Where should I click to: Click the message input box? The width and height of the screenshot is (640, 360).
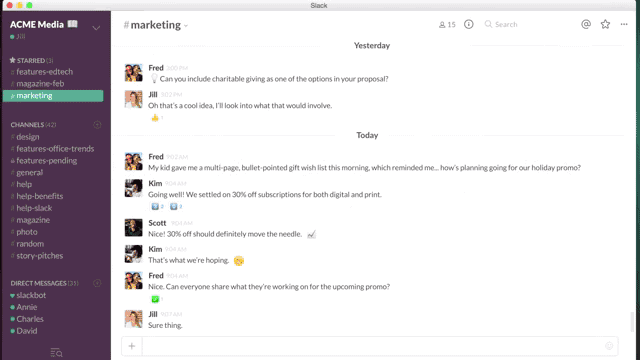click(x=371, y=347)
